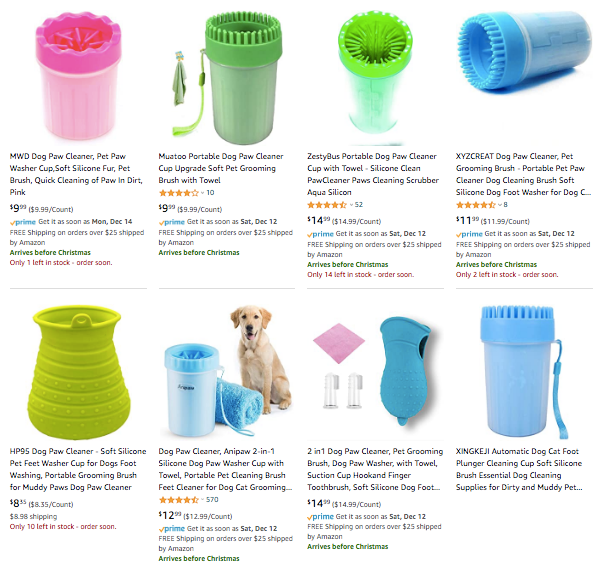Expand the Anipaw star rating dropdown arrow
The image size is (601, 571).
tap(202, 500)
